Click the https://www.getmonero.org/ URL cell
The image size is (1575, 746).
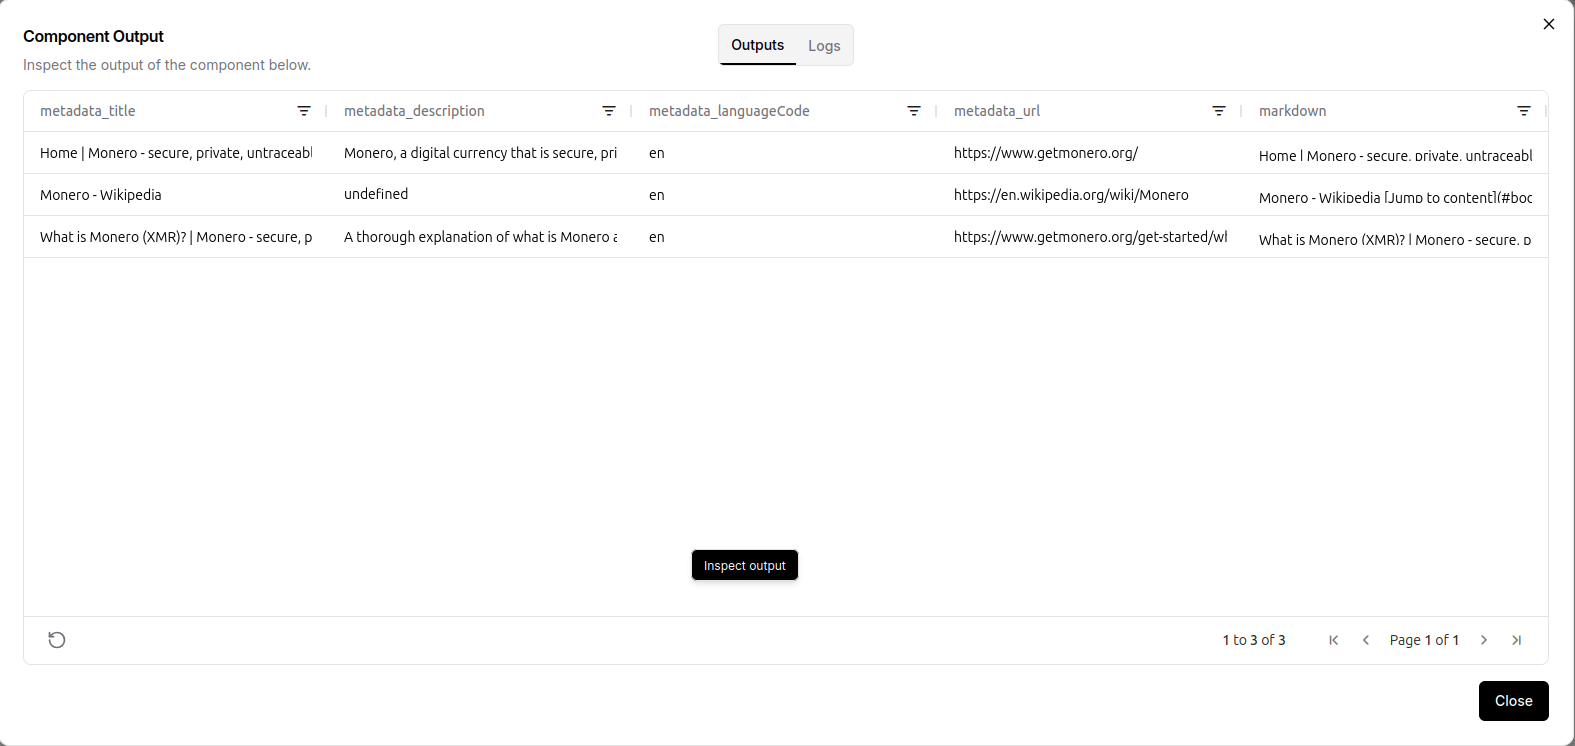coord(1046,153)
